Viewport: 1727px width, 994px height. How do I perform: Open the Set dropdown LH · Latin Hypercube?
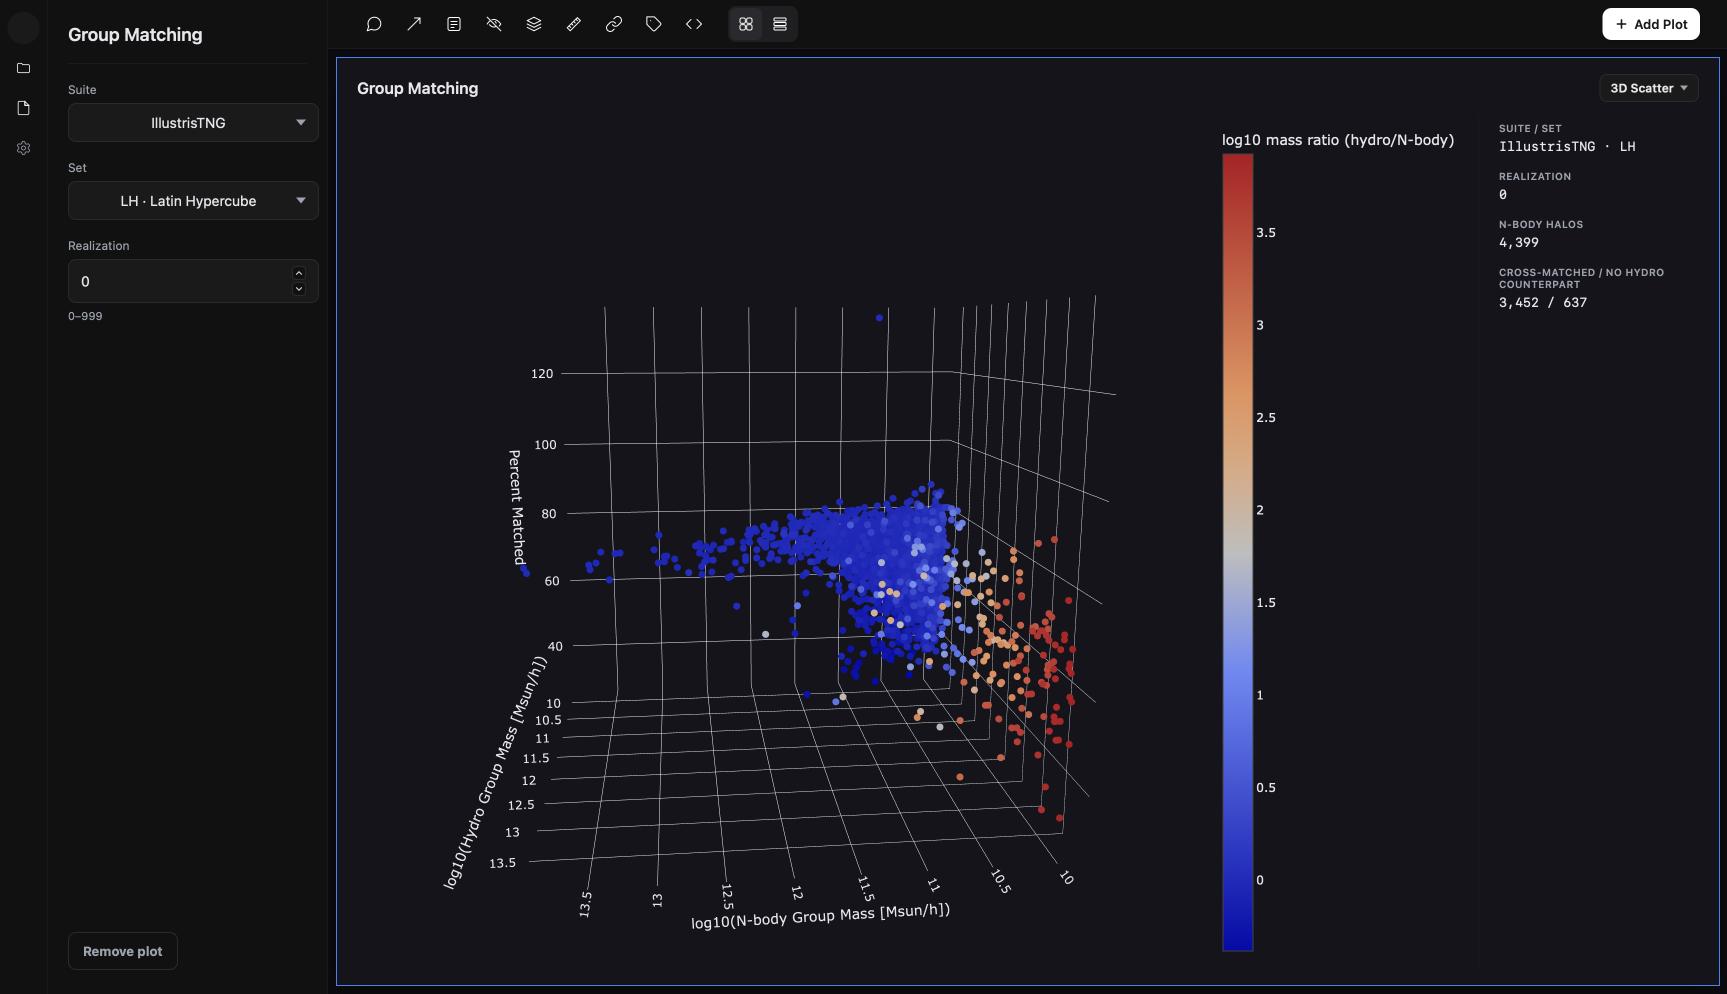[193, 201]
